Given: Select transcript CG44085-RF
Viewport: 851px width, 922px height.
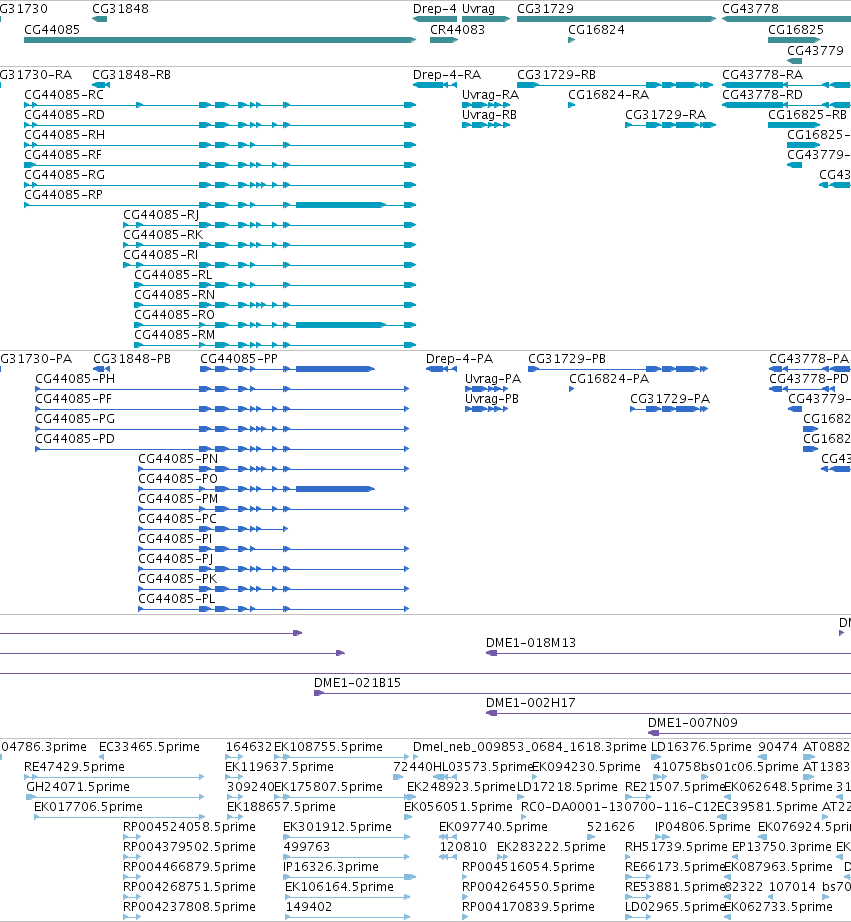Looking at the screenshot, I should [63, 155].
